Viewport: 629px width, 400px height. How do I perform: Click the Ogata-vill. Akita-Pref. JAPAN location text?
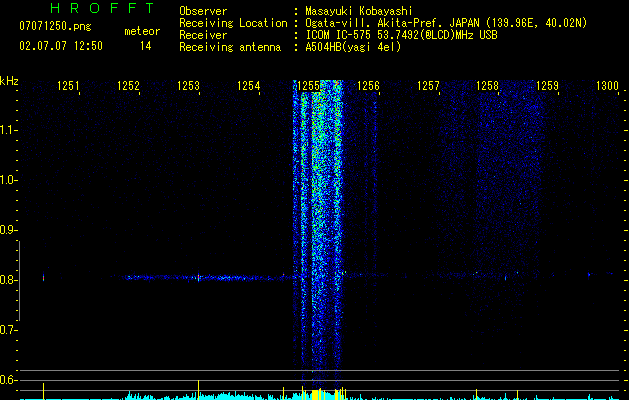pyautogui.click(x=446, y=24)
